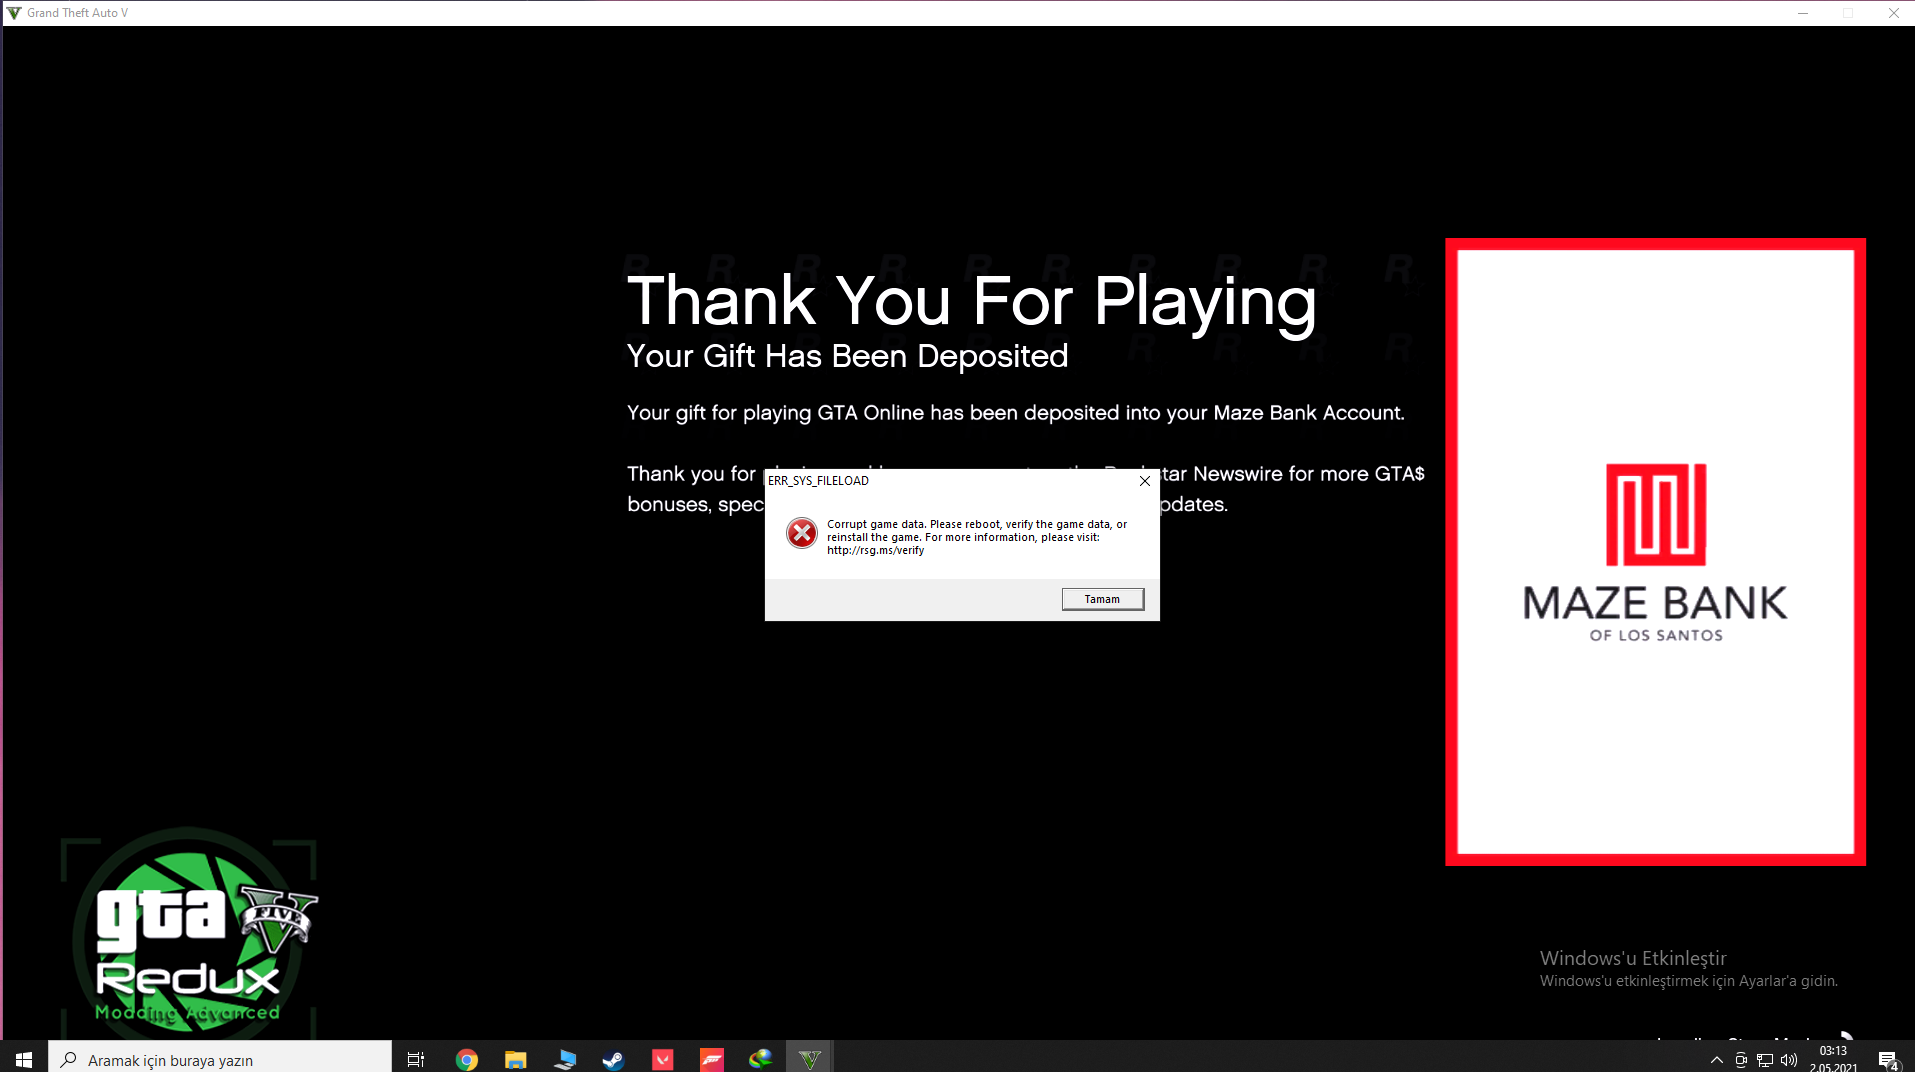Minimize the Grand Theft Auto V window

(1803, 13)
